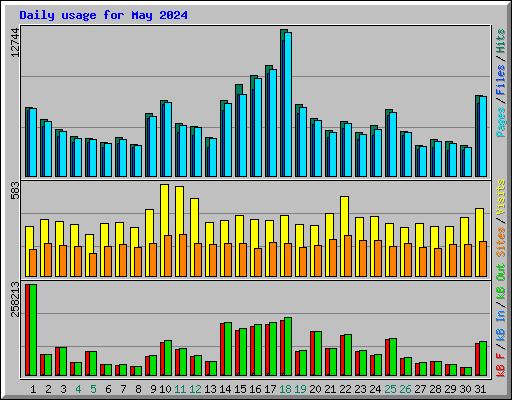The width and height of the screenshot is (512, 400).
Task: Click the green kB bar for day 1
Action: coord(33,330)
